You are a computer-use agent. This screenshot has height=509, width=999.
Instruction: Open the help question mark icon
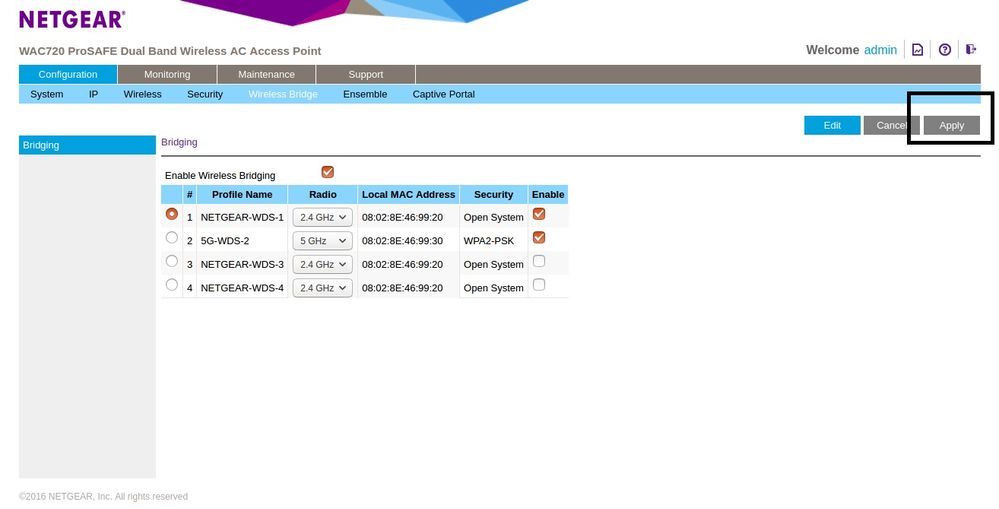(x=945, y=50)
